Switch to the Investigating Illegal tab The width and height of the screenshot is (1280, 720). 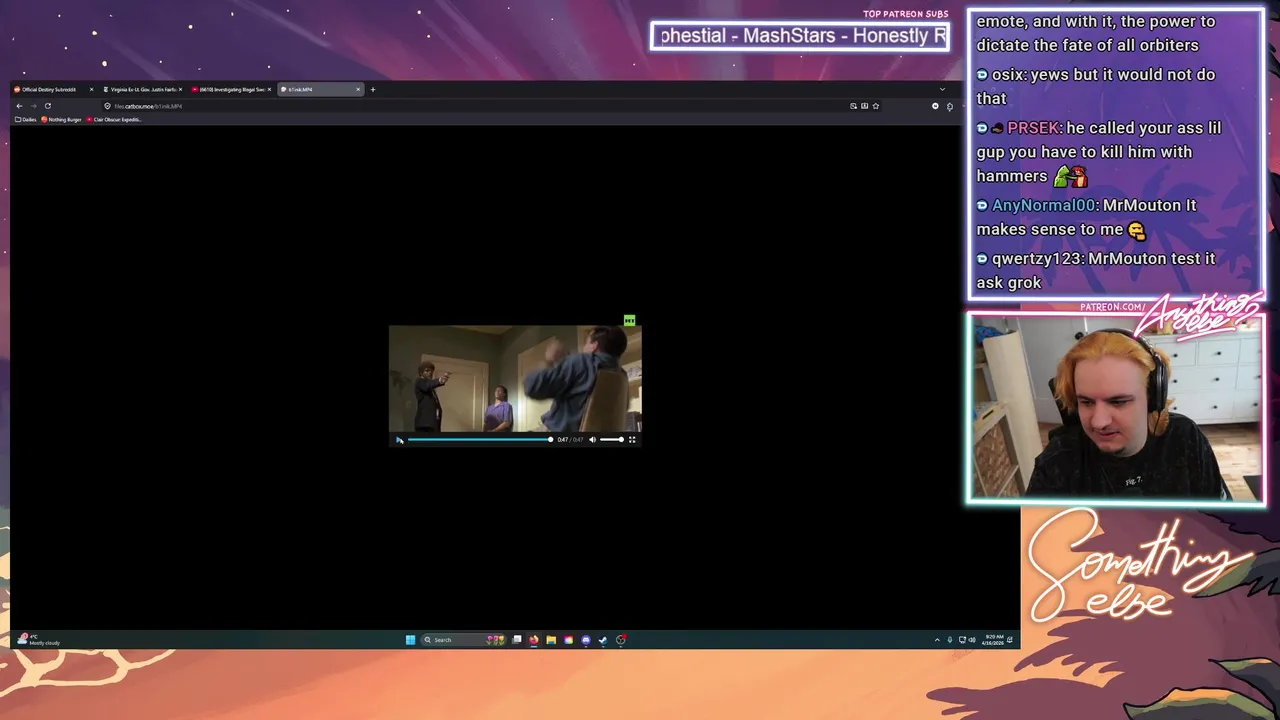pyautogui.click(x=229, y=89)
